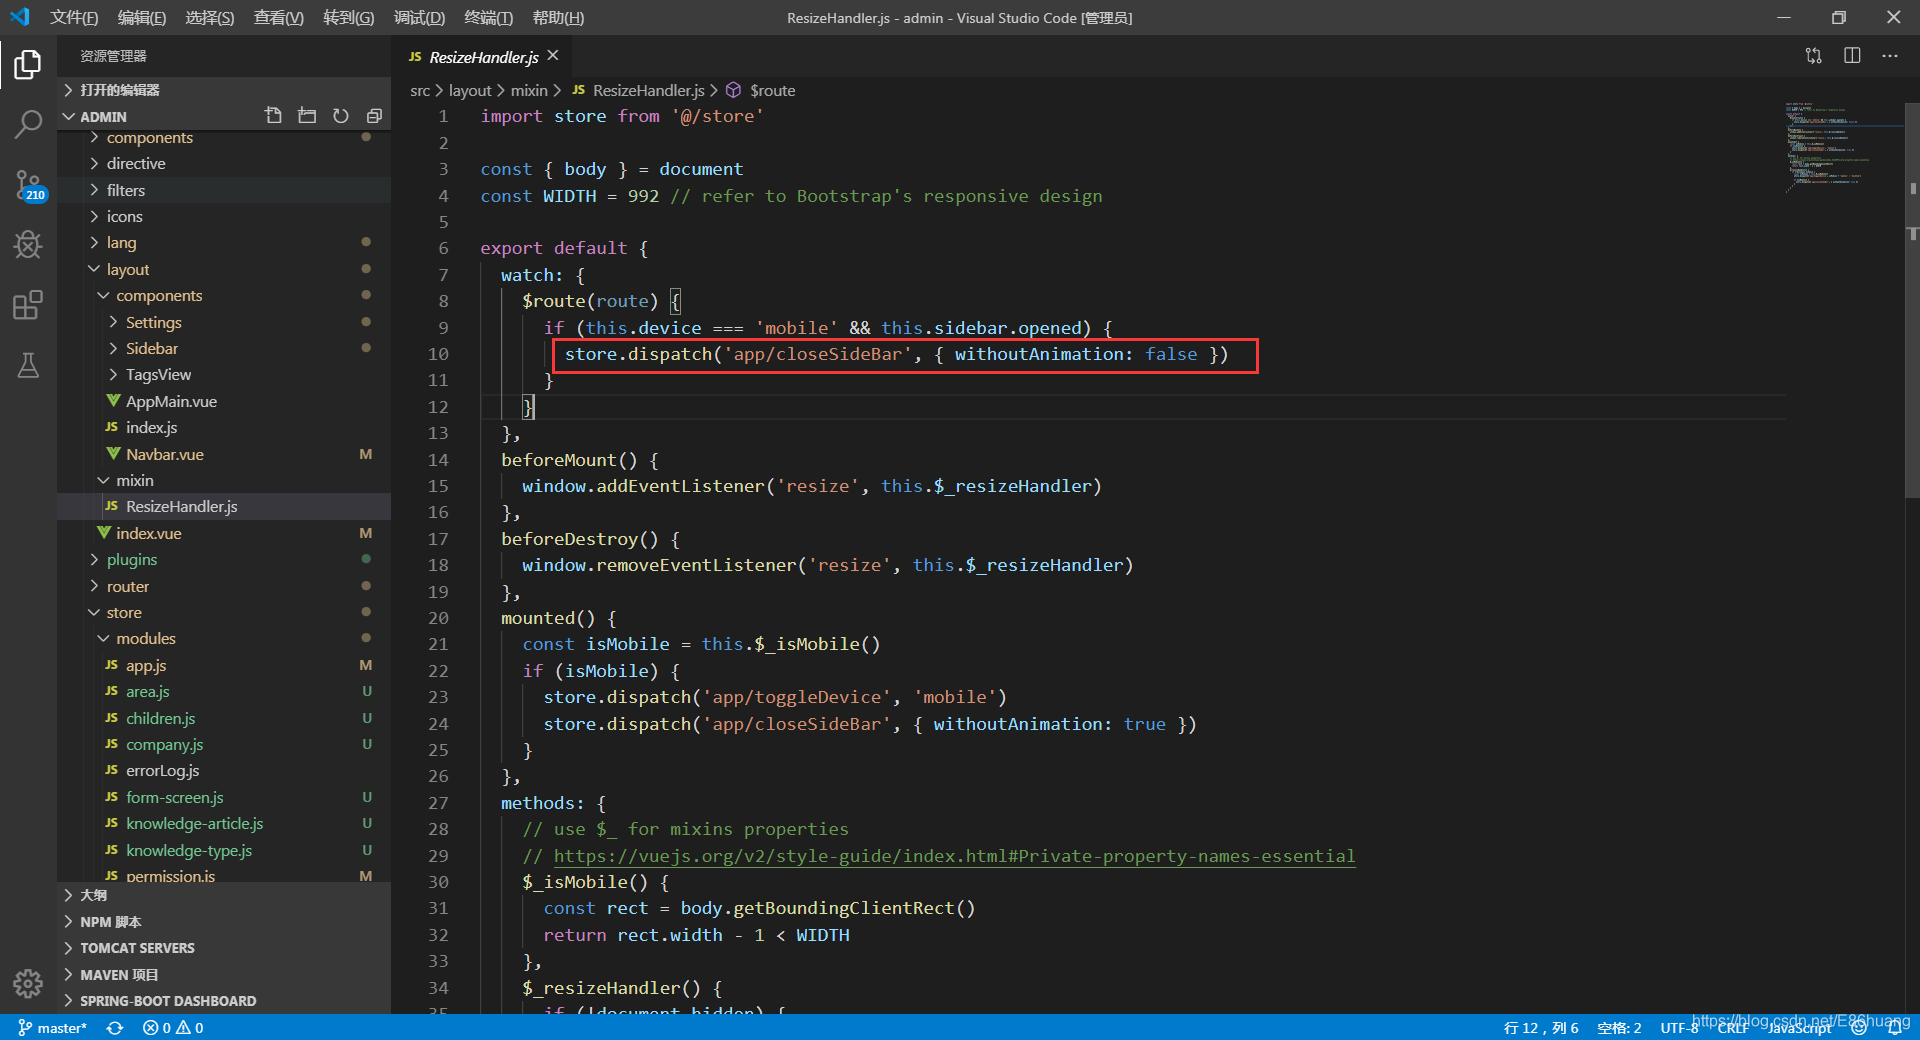Split the editor to the right
The width and height of the screenshot is (1920, 1040).
[1852, 56]
